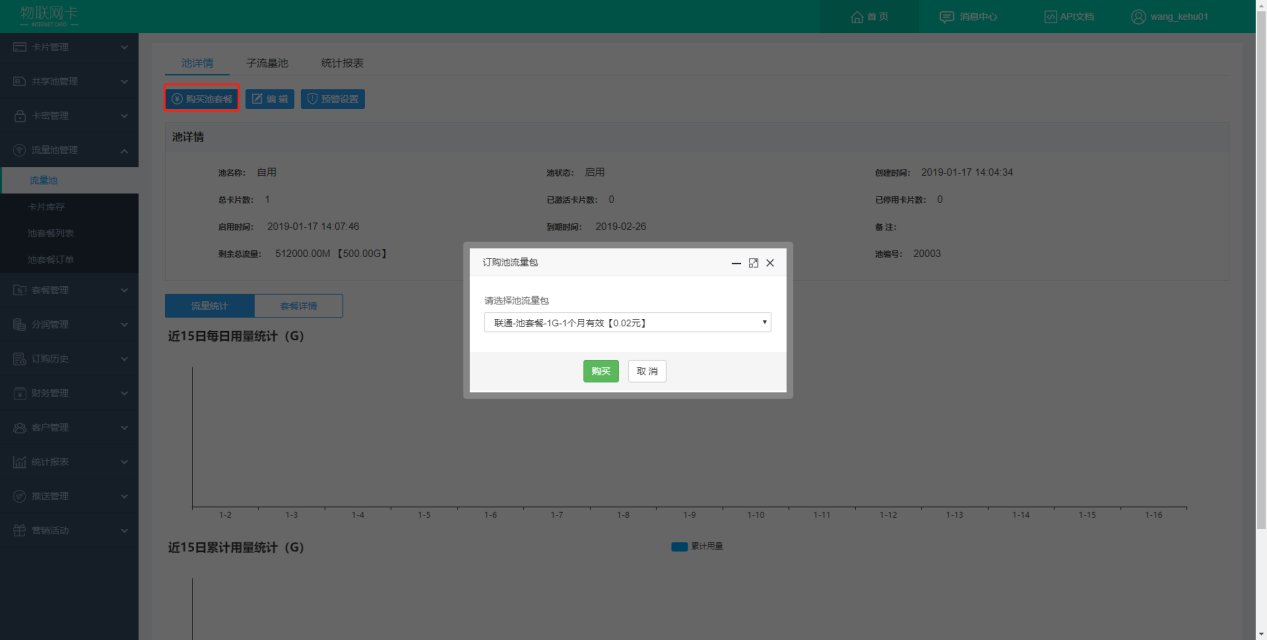Maximize the 订购池流量包 dialog
This screenshot has width=1267, height=640.
click(x=753, y=263)
